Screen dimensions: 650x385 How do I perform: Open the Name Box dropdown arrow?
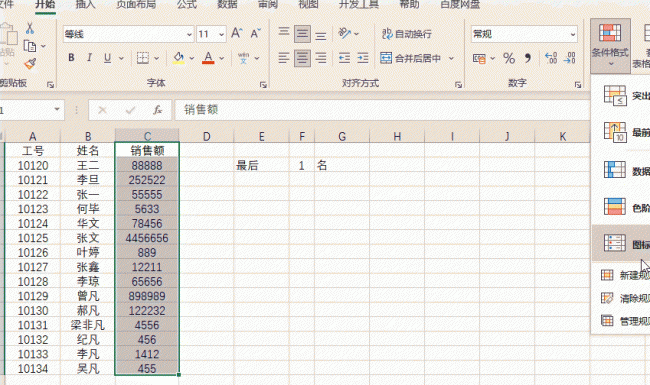(x=57, y=110)
